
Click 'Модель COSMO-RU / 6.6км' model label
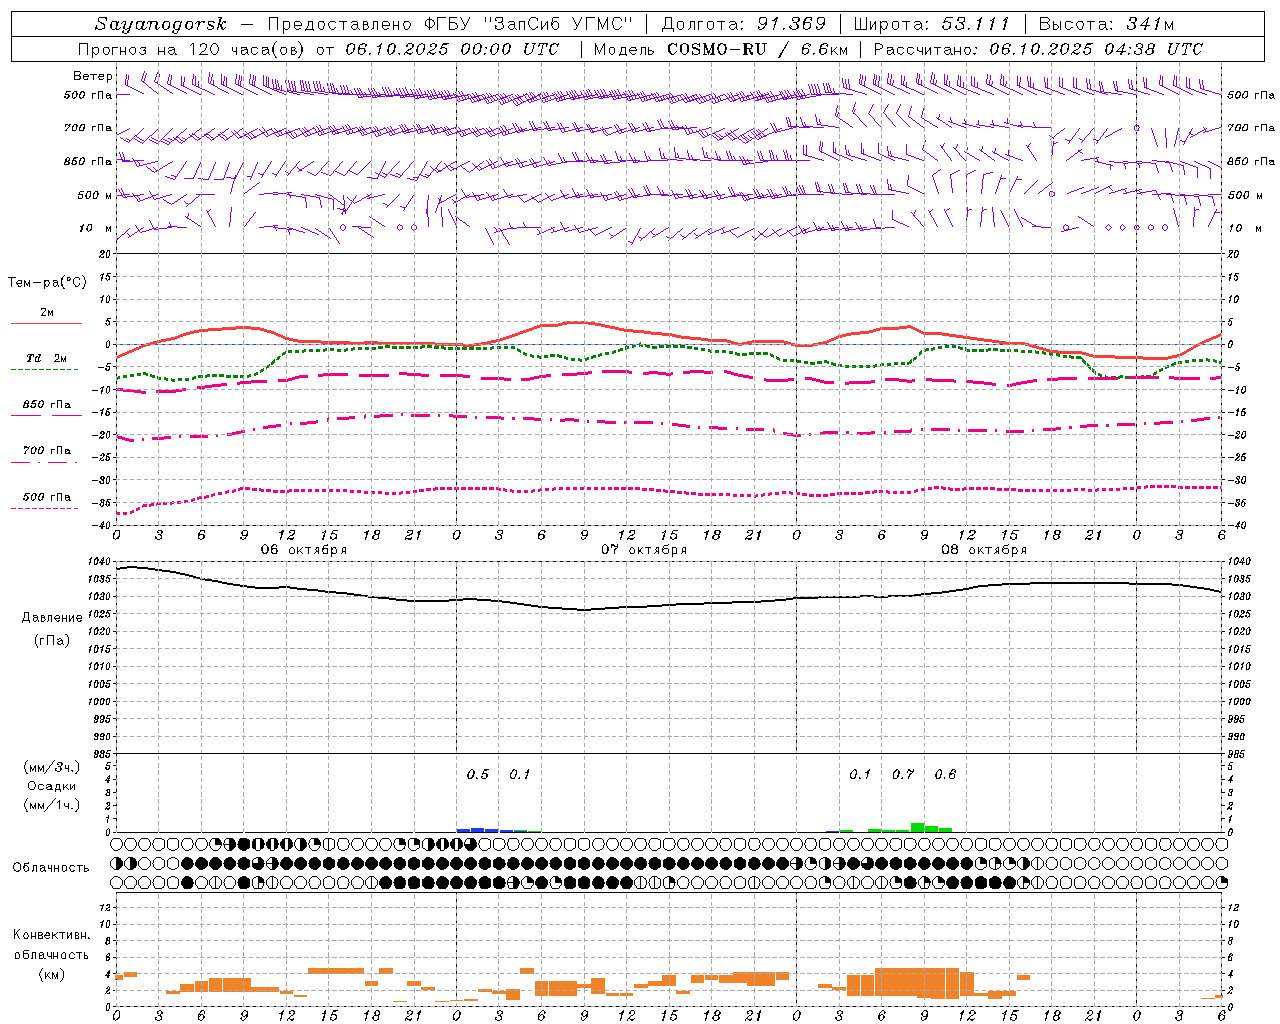pos(721,49)
